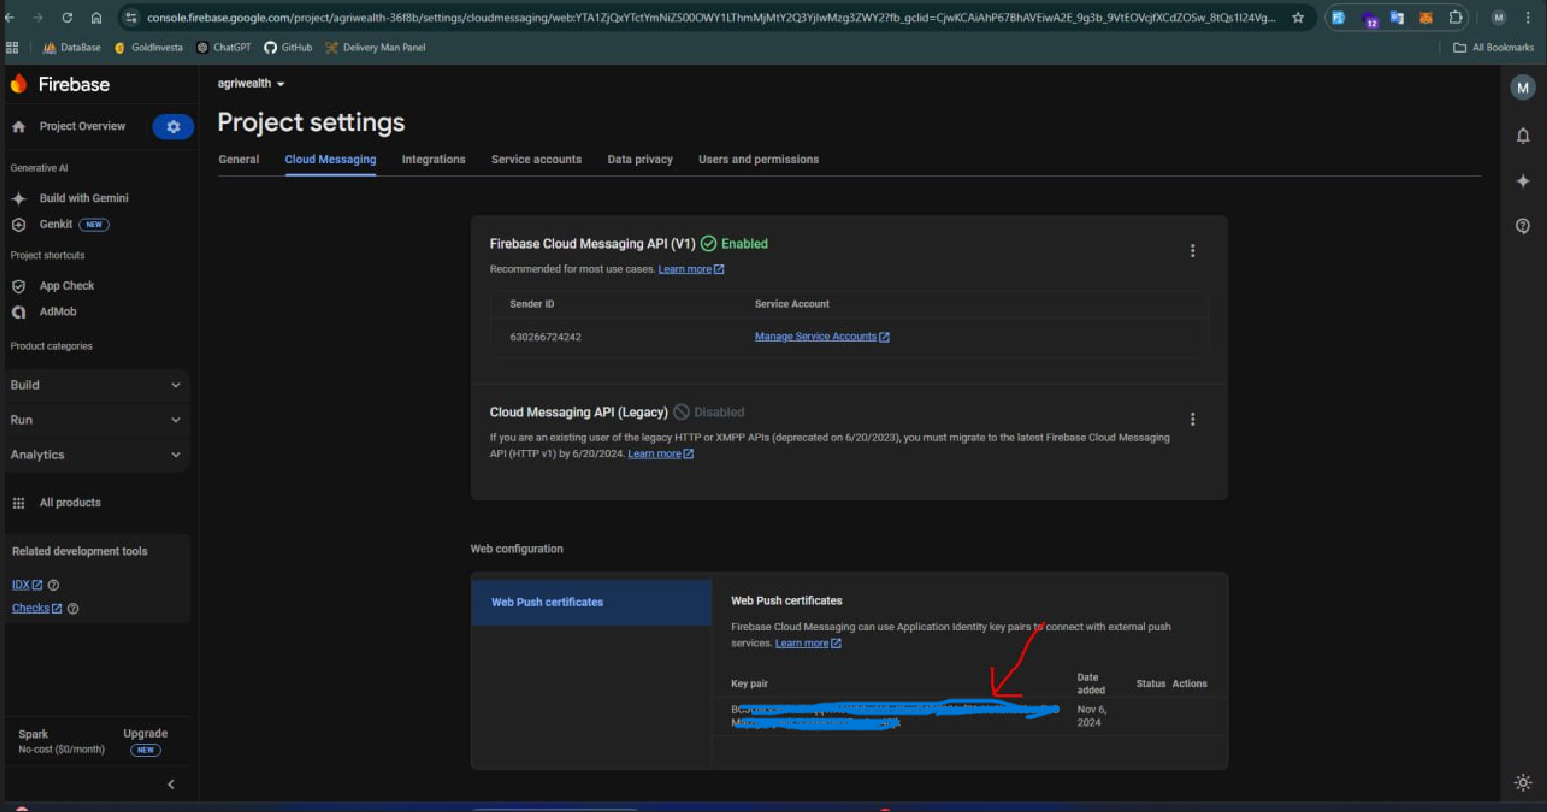
Task: Click the Upgrade plan button
Action: point(145,740)
